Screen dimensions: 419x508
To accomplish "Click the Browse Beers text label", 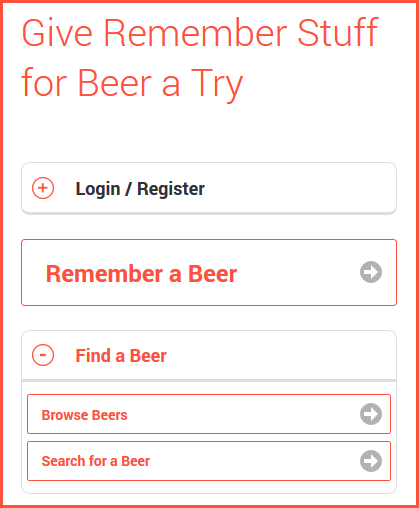I will coord(84,415).
